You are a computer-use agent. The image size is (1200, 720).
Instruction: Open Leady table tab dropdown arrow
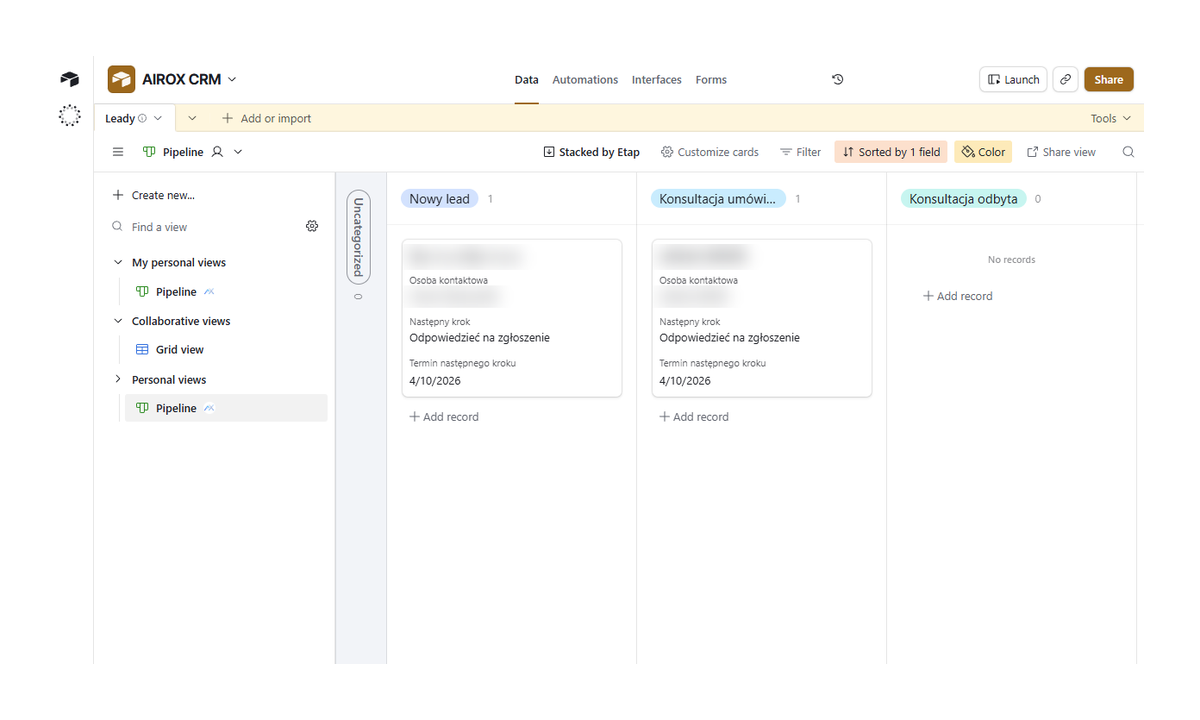point(158,118)
